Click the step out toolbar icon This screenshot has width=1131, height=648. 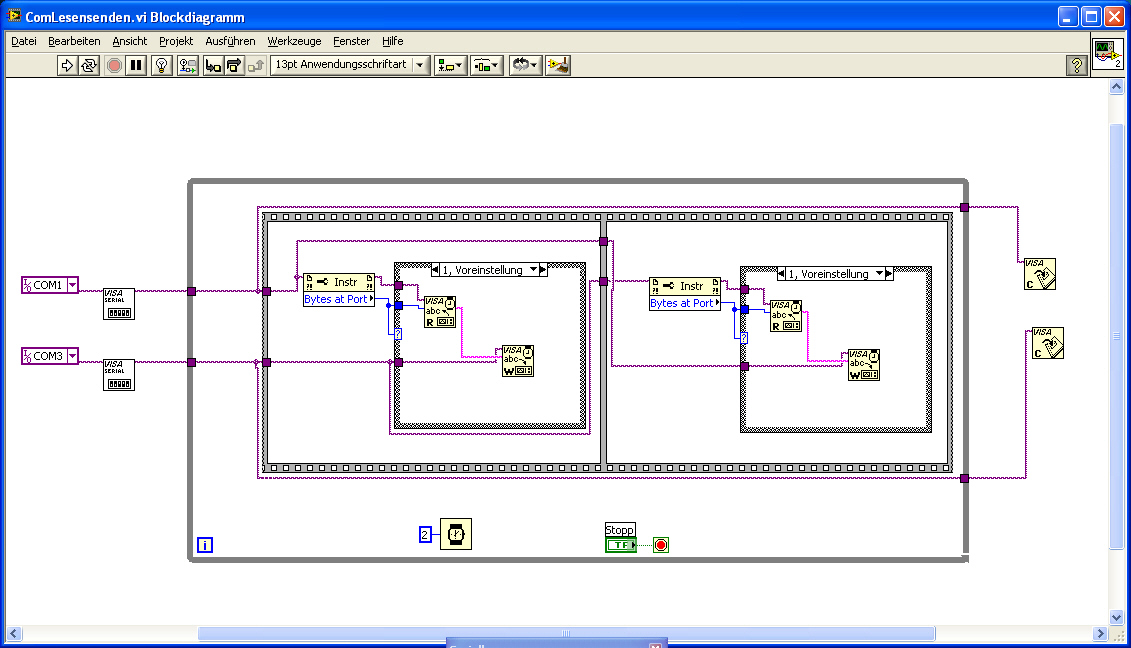pos(256,66)
